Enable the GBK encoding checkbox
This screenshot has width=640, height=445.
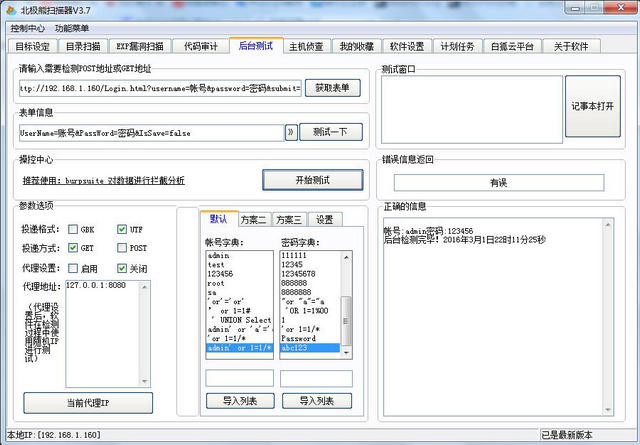click(x=73, y=229)
